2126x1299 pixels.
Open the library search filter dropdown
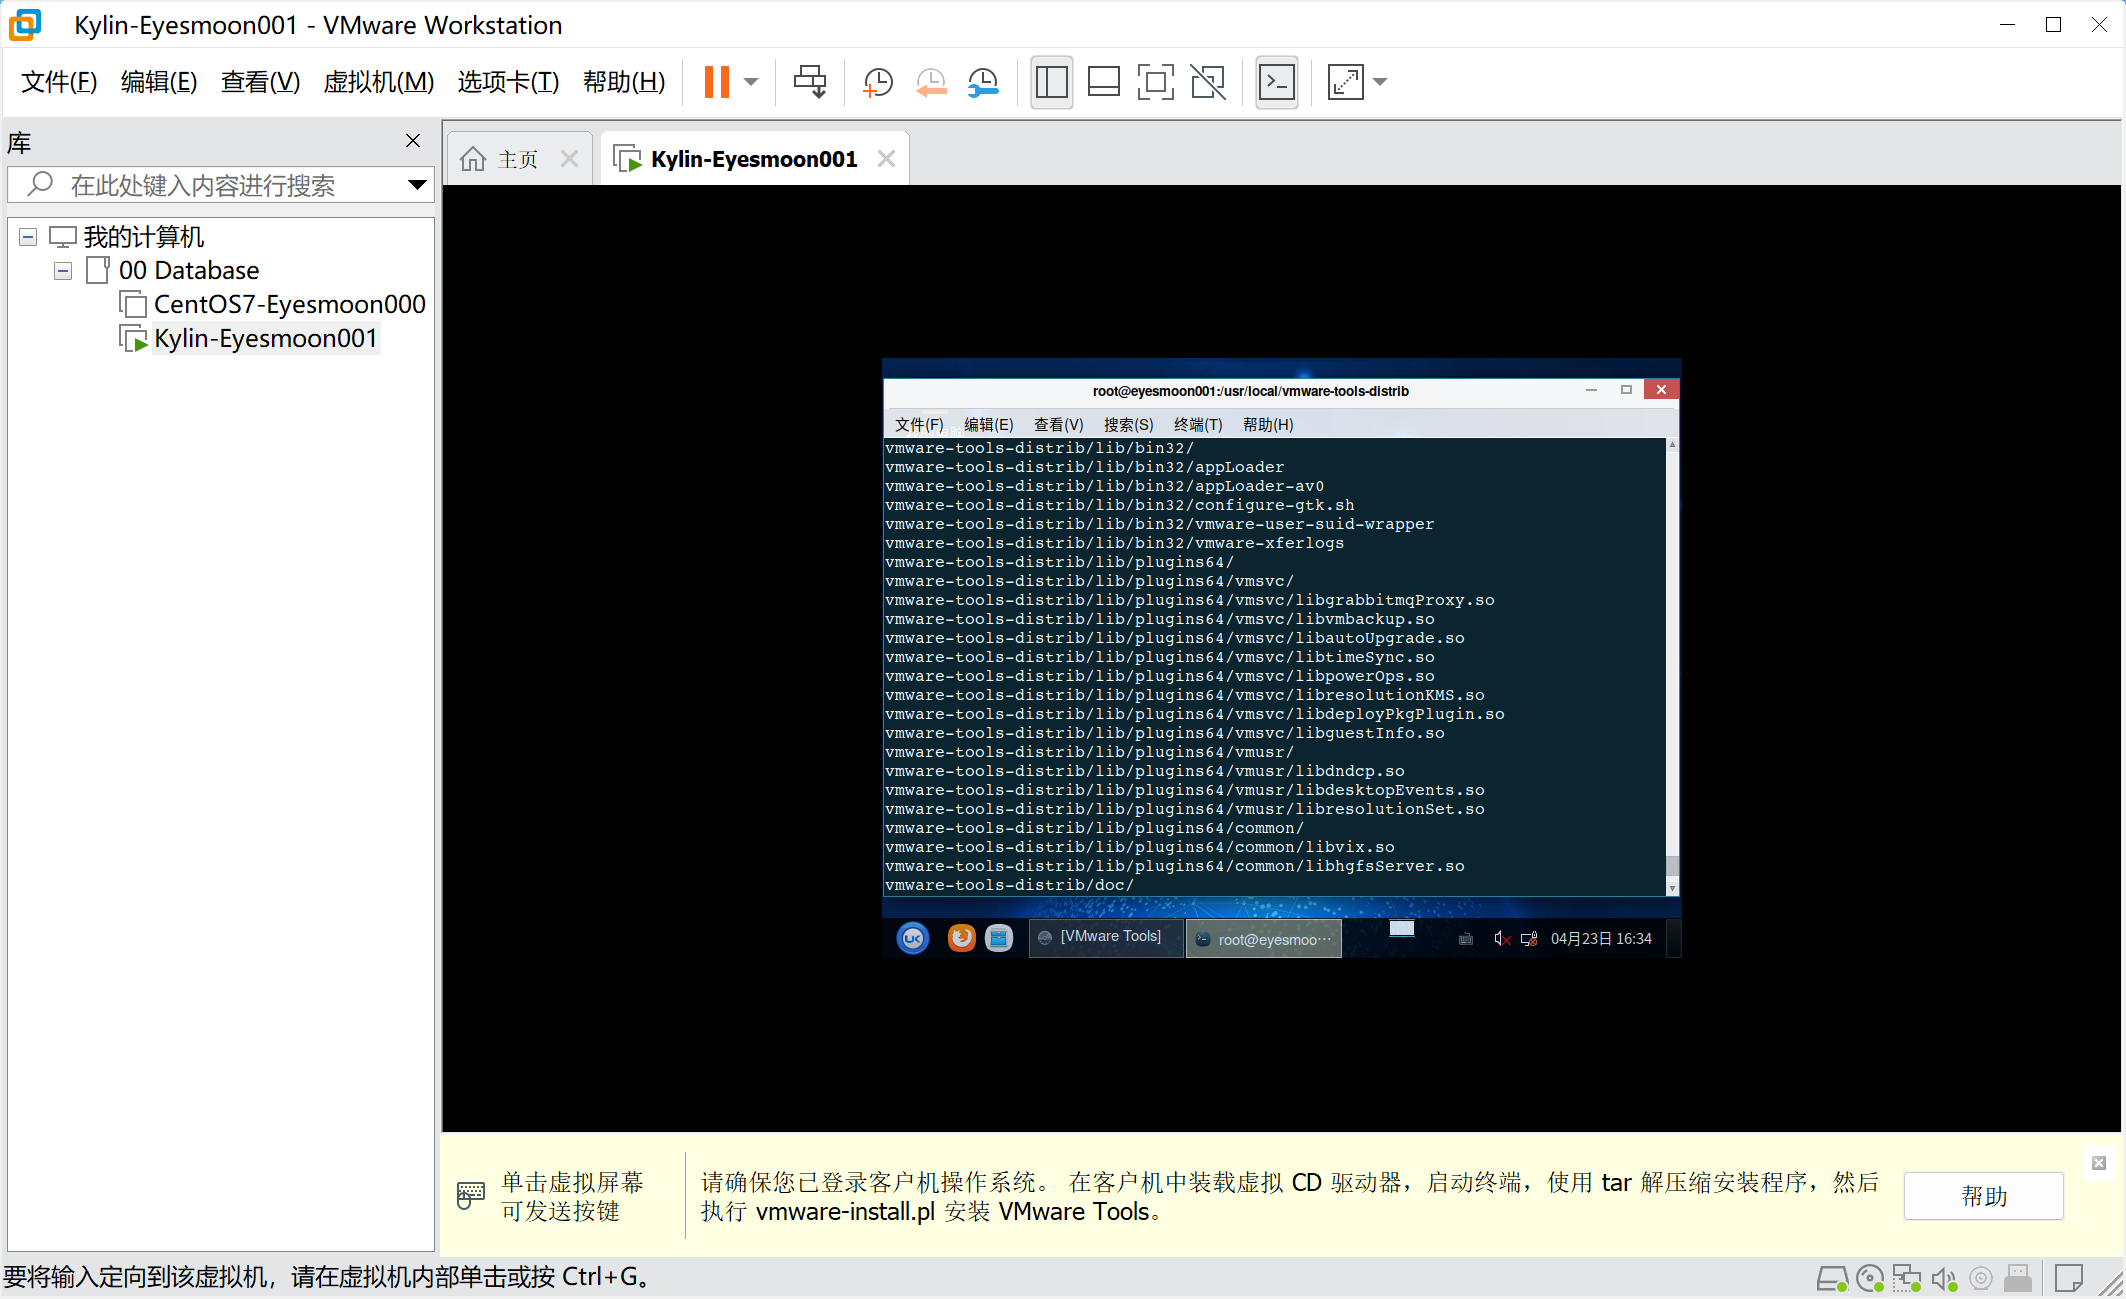point(417,185)
